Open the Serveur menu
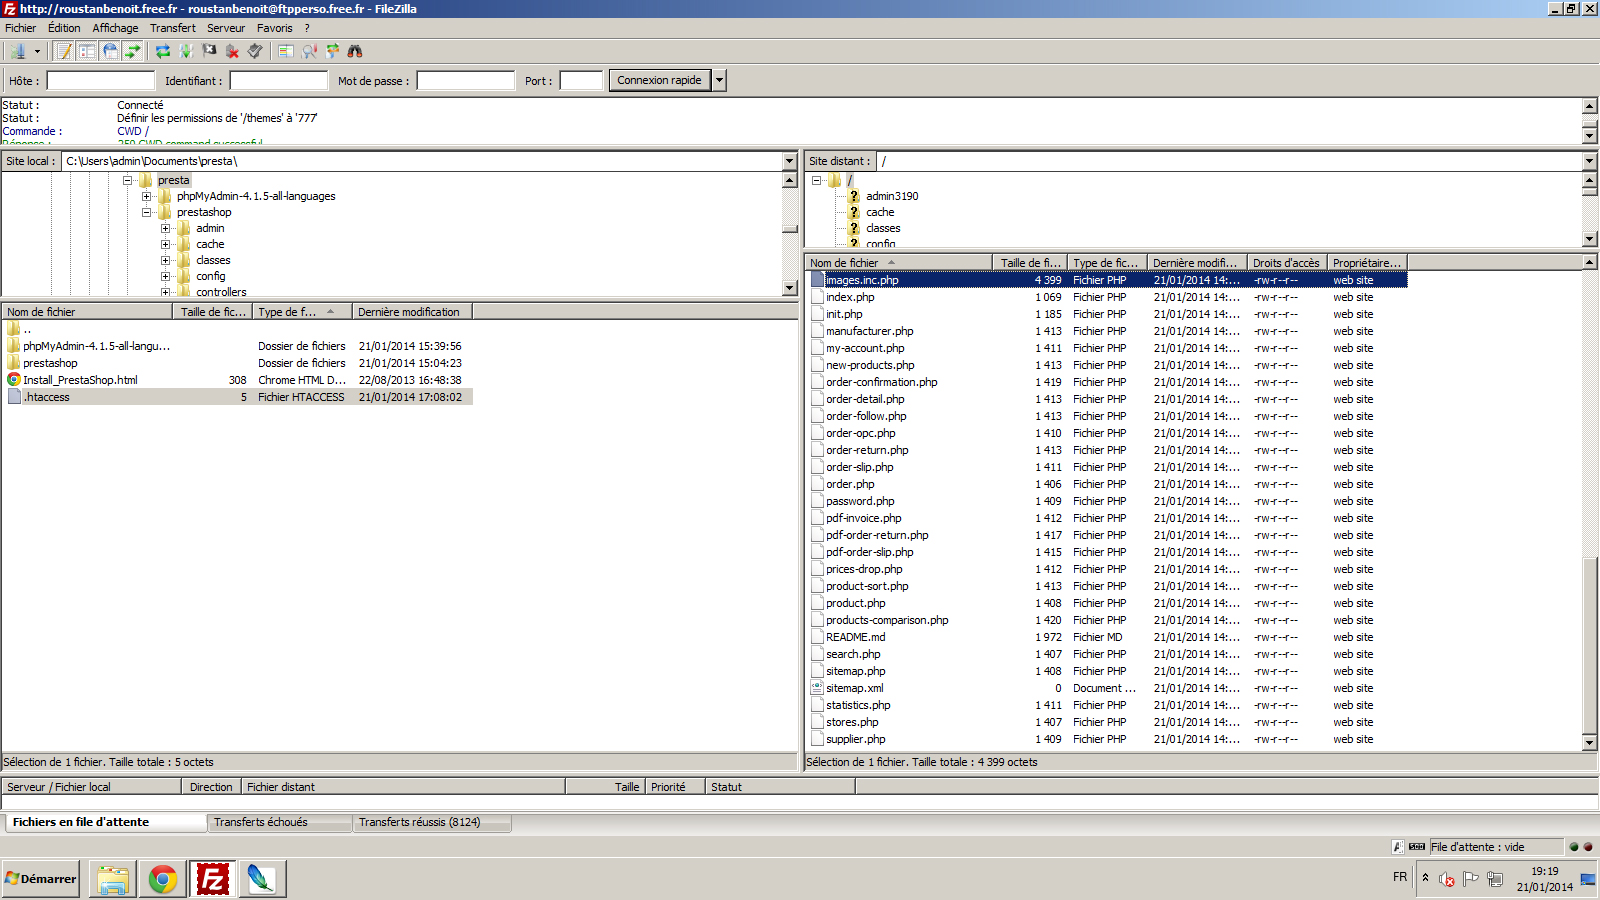Viewport: 1600px width, 900px height. click(226, 28)
